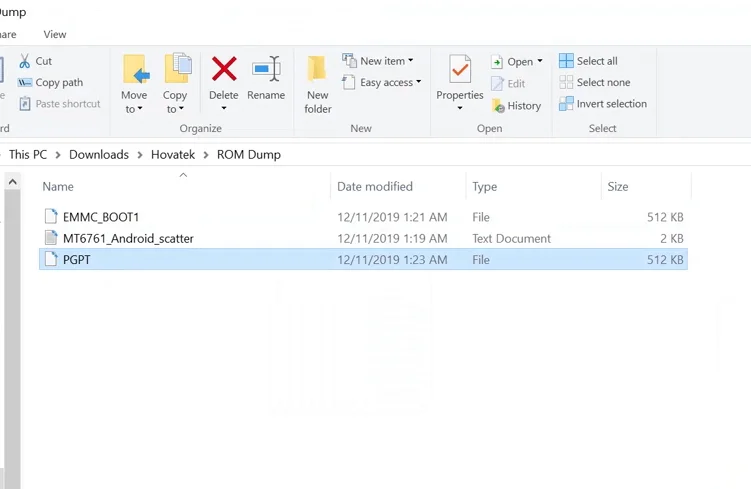Open the Easy access dropdown arrow
751x489 pixels.
418,82
